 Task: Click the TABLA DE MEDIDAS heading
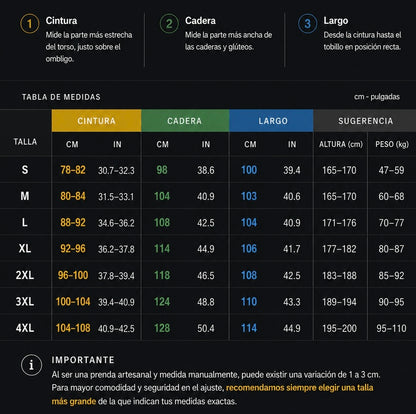pyautogui.click(x=61, y=97)
